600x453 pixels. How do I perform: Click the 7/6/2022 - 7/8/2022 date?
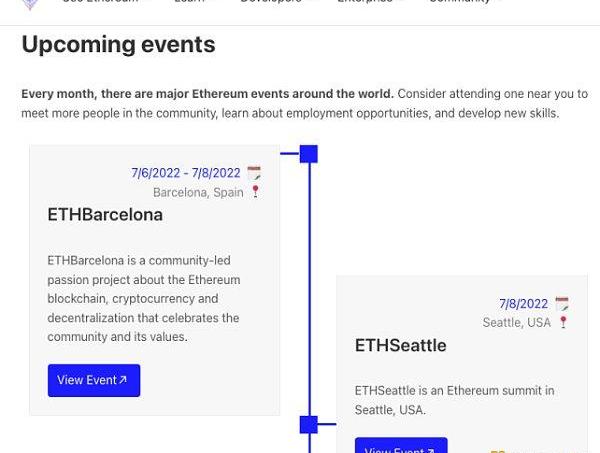186,174
